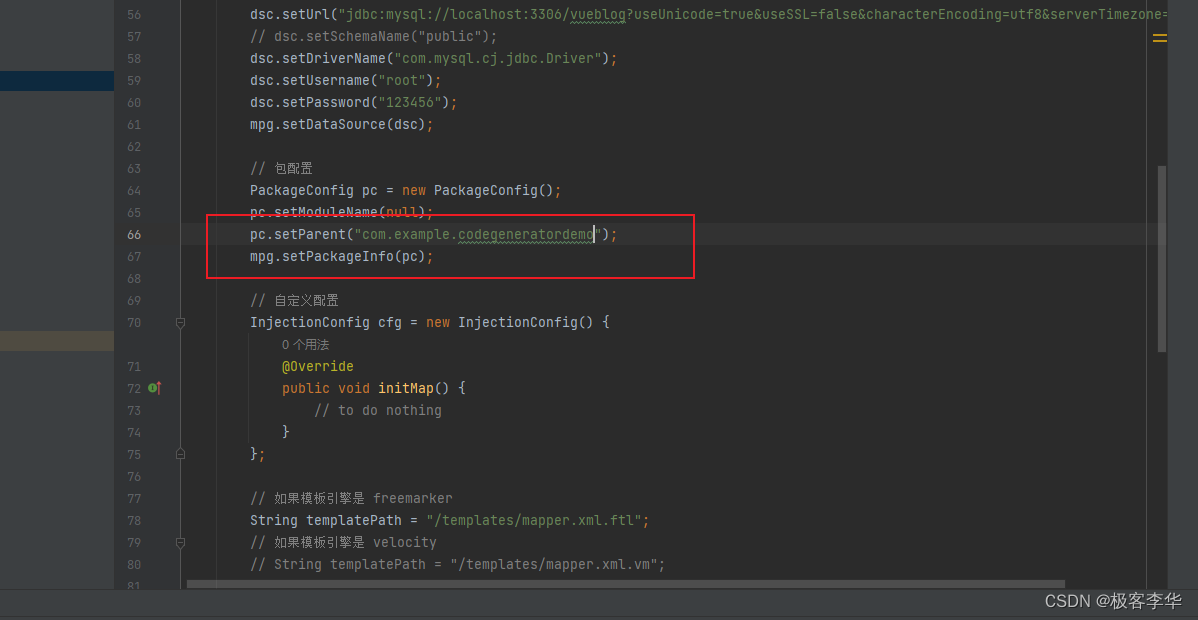Image resolution: width=1198 pixels, height=620 pixels.
Task: Click the '// 包配置' comment
Action: (281, 169)
